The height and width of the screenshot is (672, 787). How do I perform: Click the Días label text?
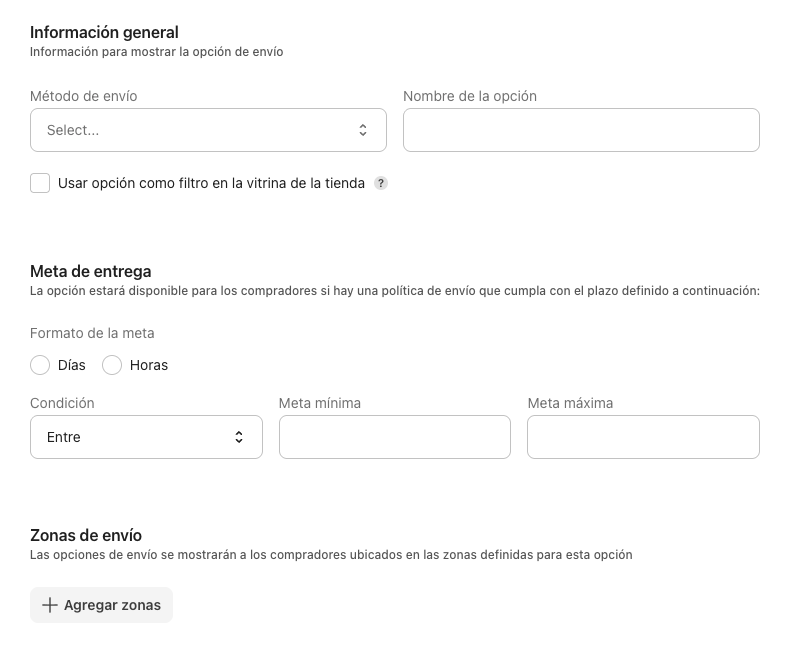pyautogui.click(x=72, y=365)
